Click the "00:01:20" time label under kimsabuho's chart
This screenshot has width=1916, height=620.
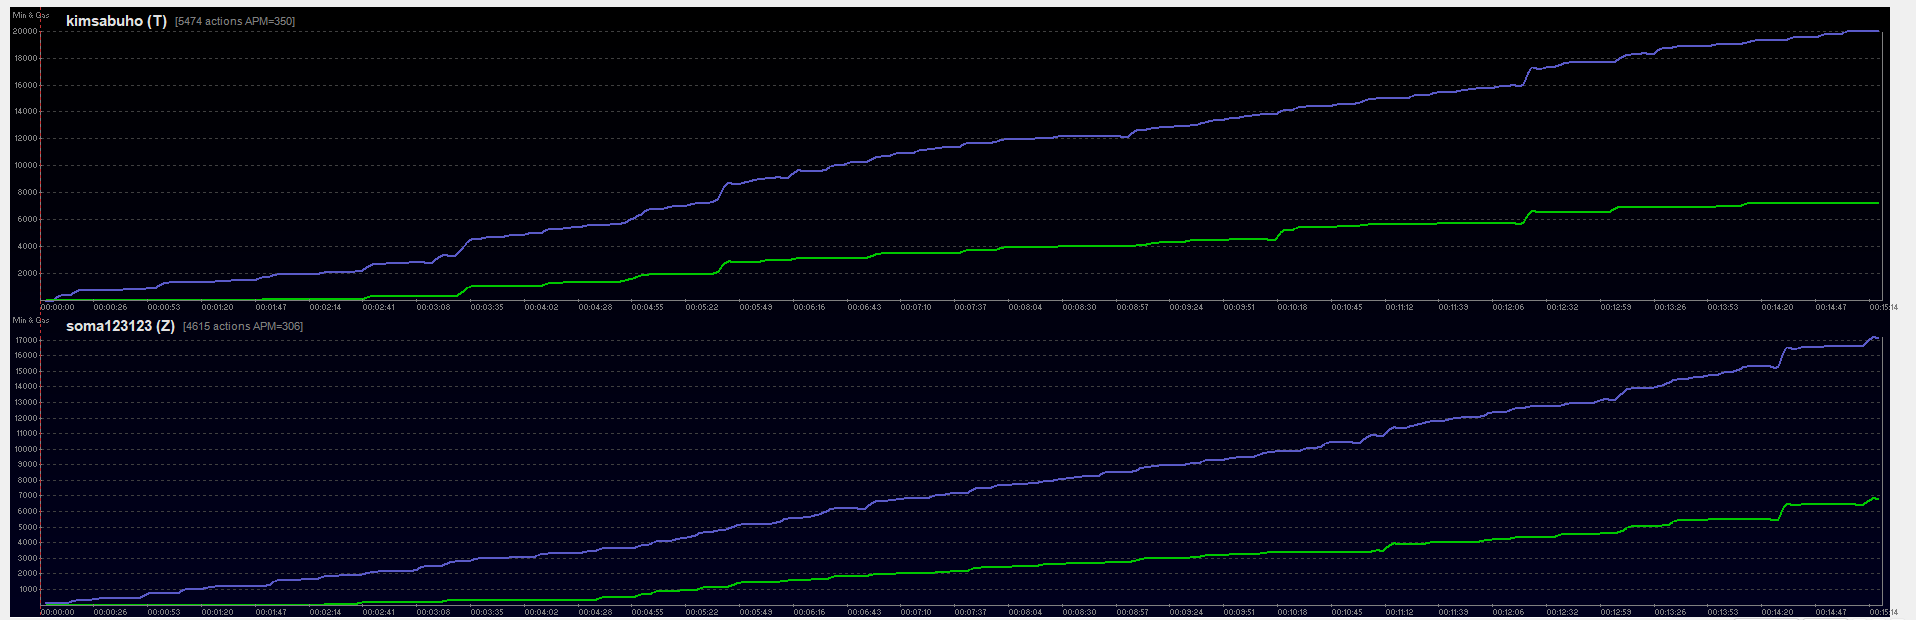point(217,307)
